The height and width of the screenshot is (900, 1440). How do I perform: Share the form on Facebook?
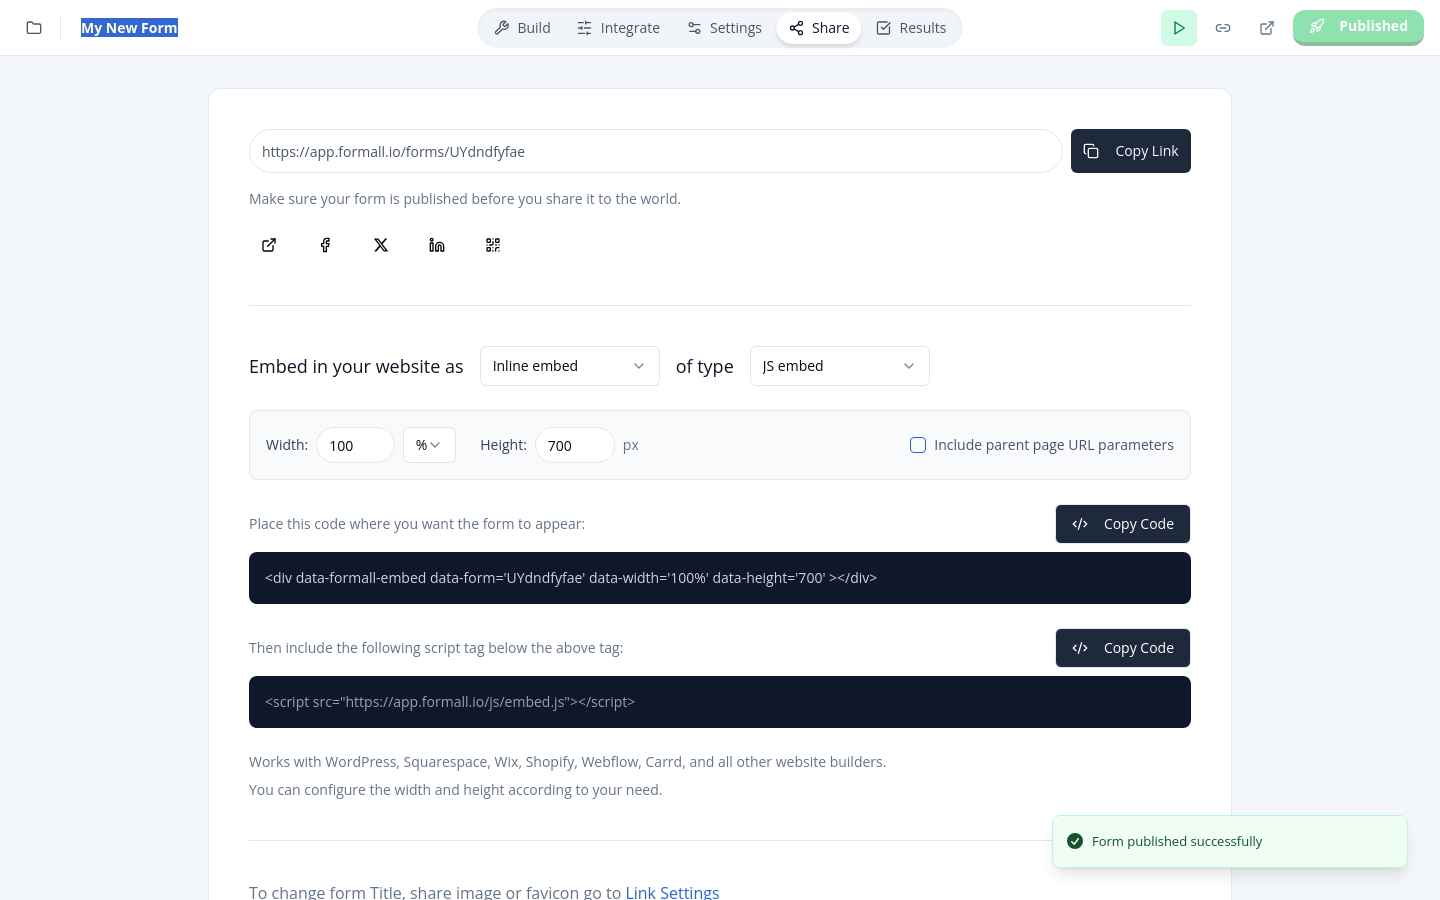pos(325,245)
